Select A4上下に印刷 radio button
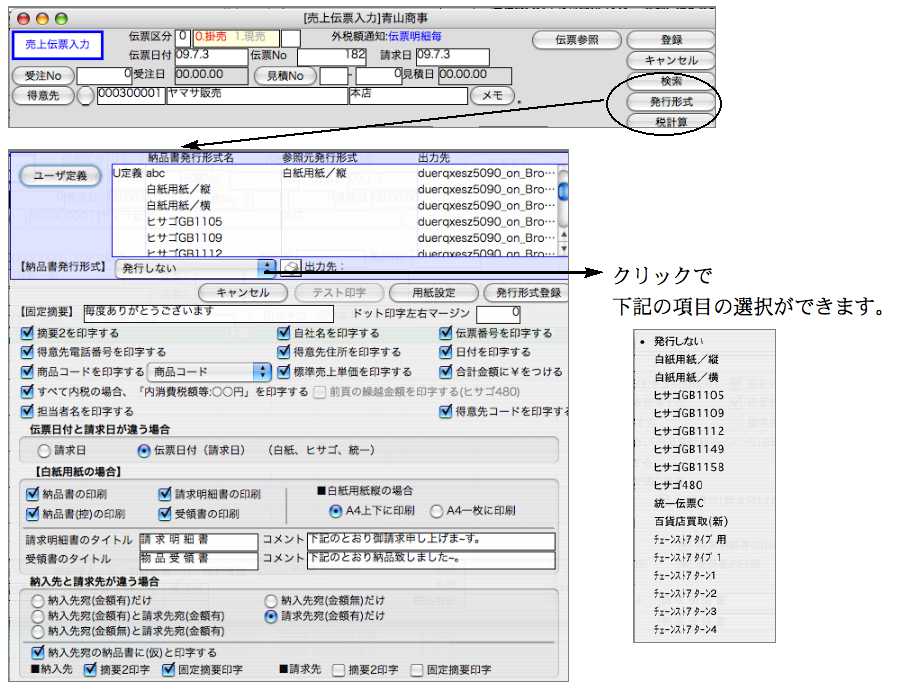Image resolution: width=904 pixels, height=693 pixels. tap(335, 511)
